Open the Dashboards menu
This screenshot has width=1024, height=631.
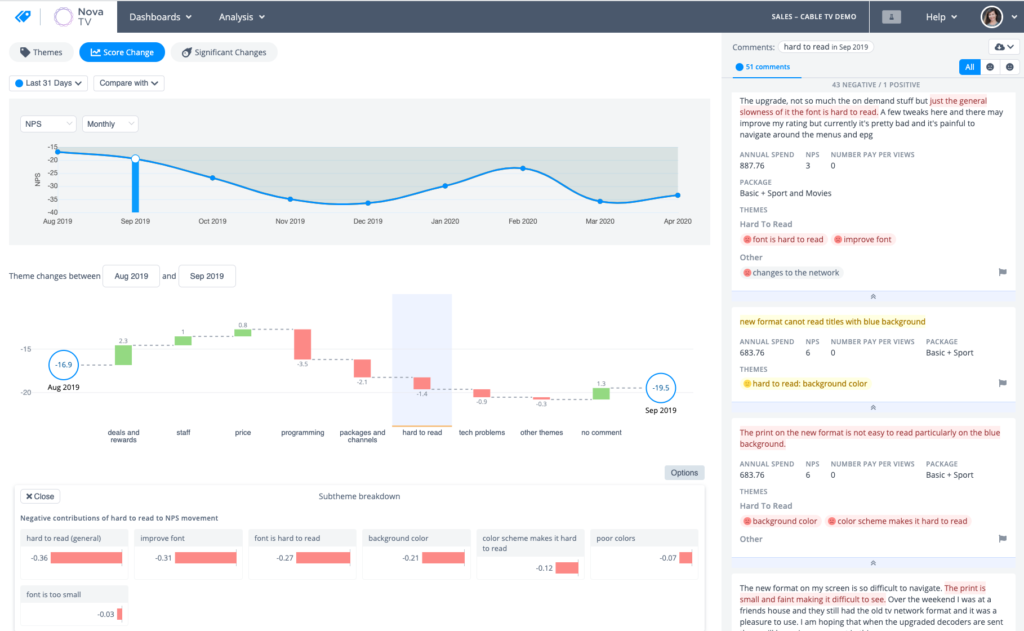(160, 17)
